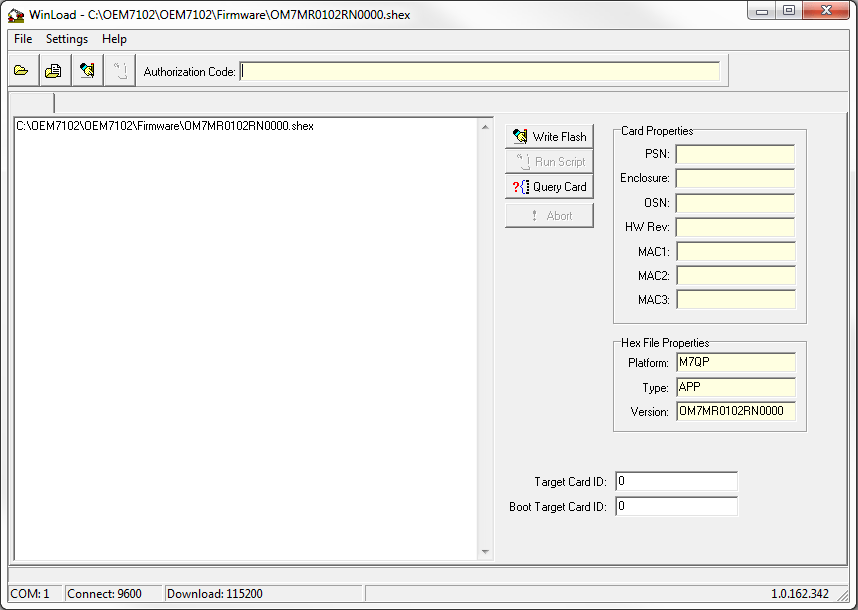Screen dimensions: 858x610
Task: Click the Connect: 9600 status entry
Action: tap(113, 594)
